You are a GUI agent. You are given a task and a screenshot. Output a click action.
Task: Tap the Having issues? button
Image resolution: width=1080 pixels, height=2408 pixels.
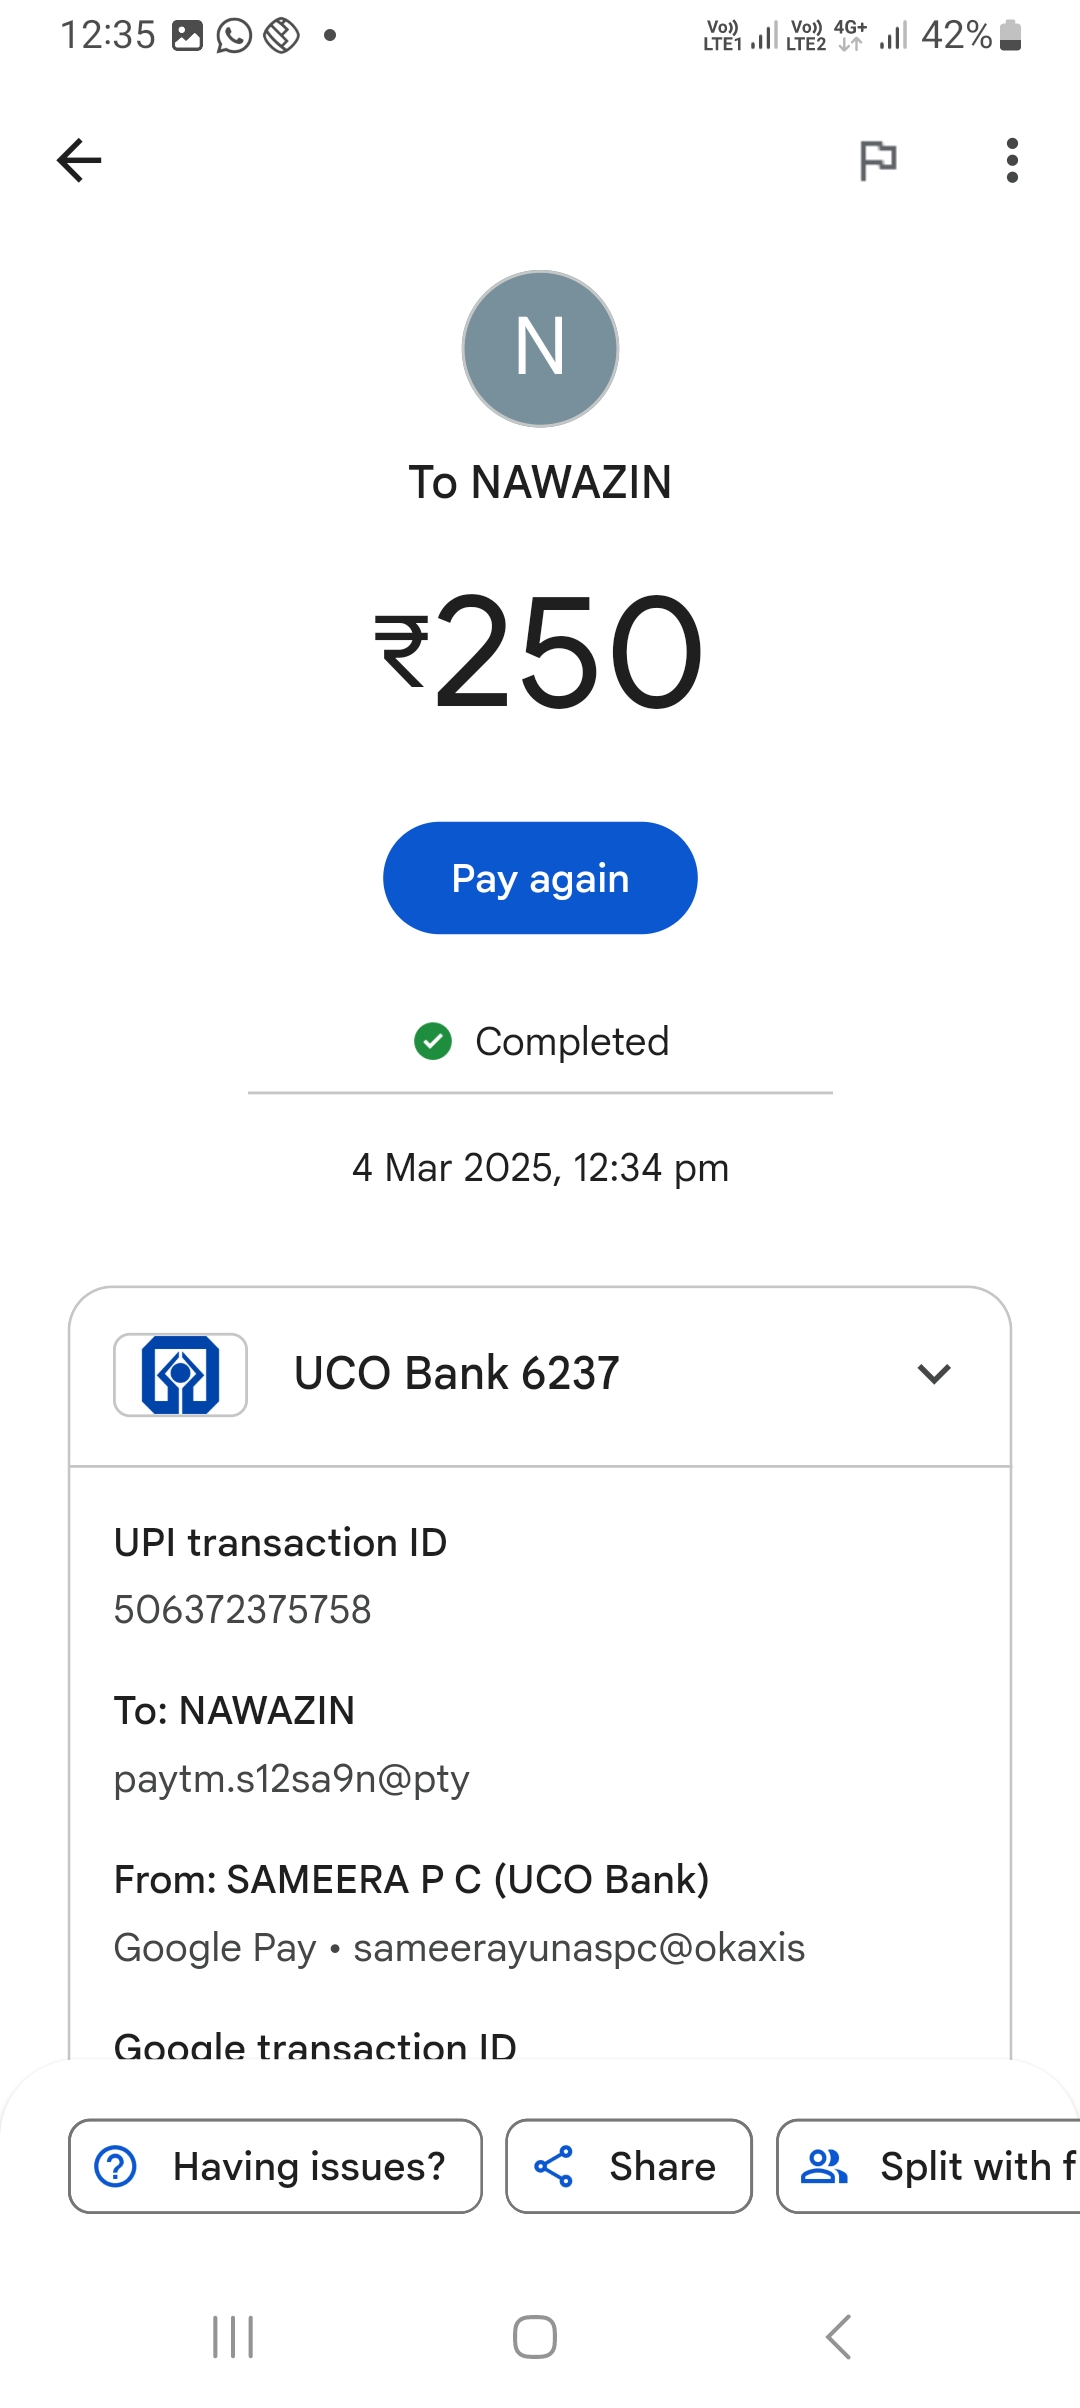275,2166
